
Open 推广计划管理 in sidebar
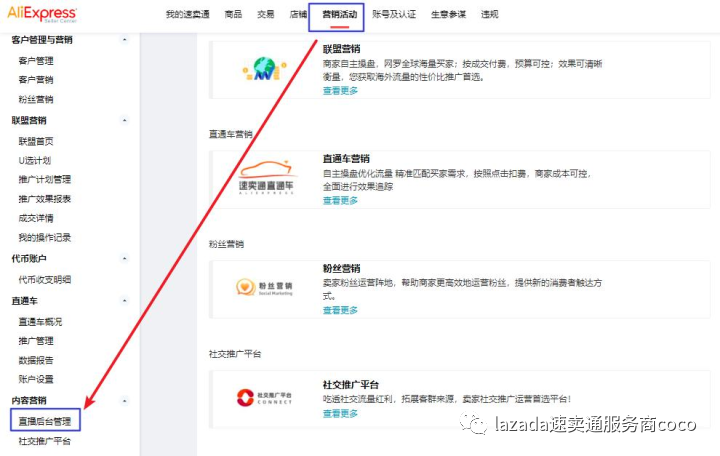click(x=45, y=180)
